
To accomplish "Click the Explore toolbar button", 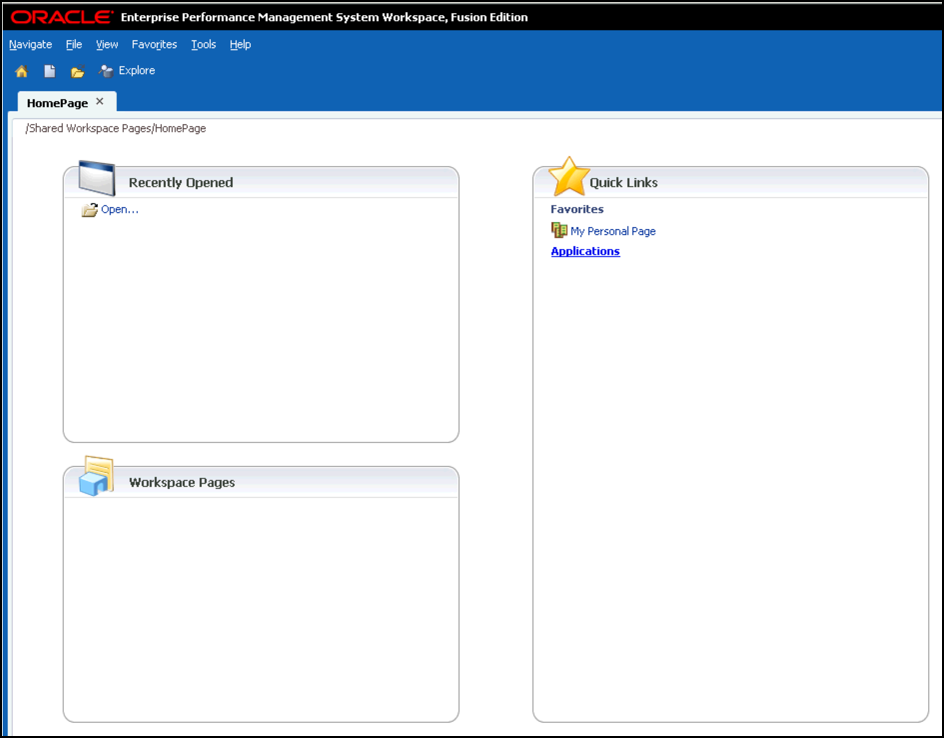I will pyautogui.click(x=127, y=71).
